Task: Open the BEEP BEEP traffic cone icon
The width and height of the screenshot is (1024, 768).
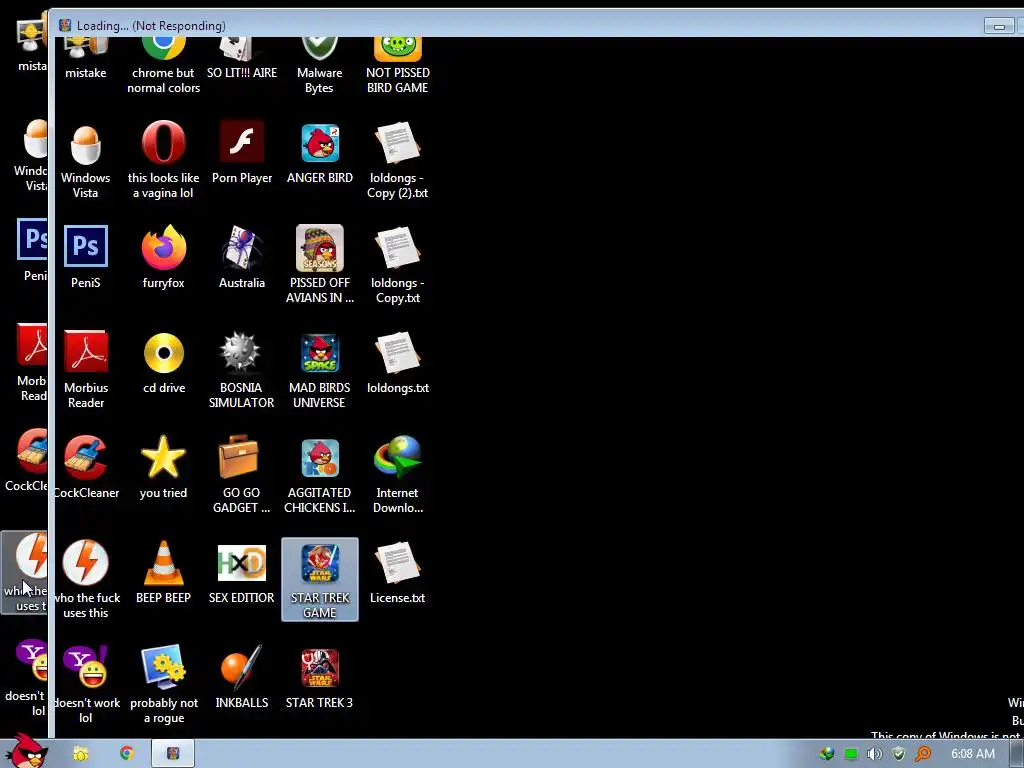Action: 163,562
